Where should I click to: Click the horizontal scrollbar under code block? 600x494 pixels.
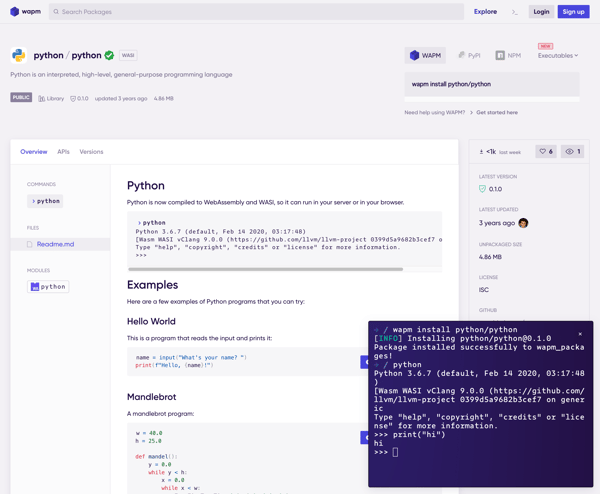pos(266,269)
